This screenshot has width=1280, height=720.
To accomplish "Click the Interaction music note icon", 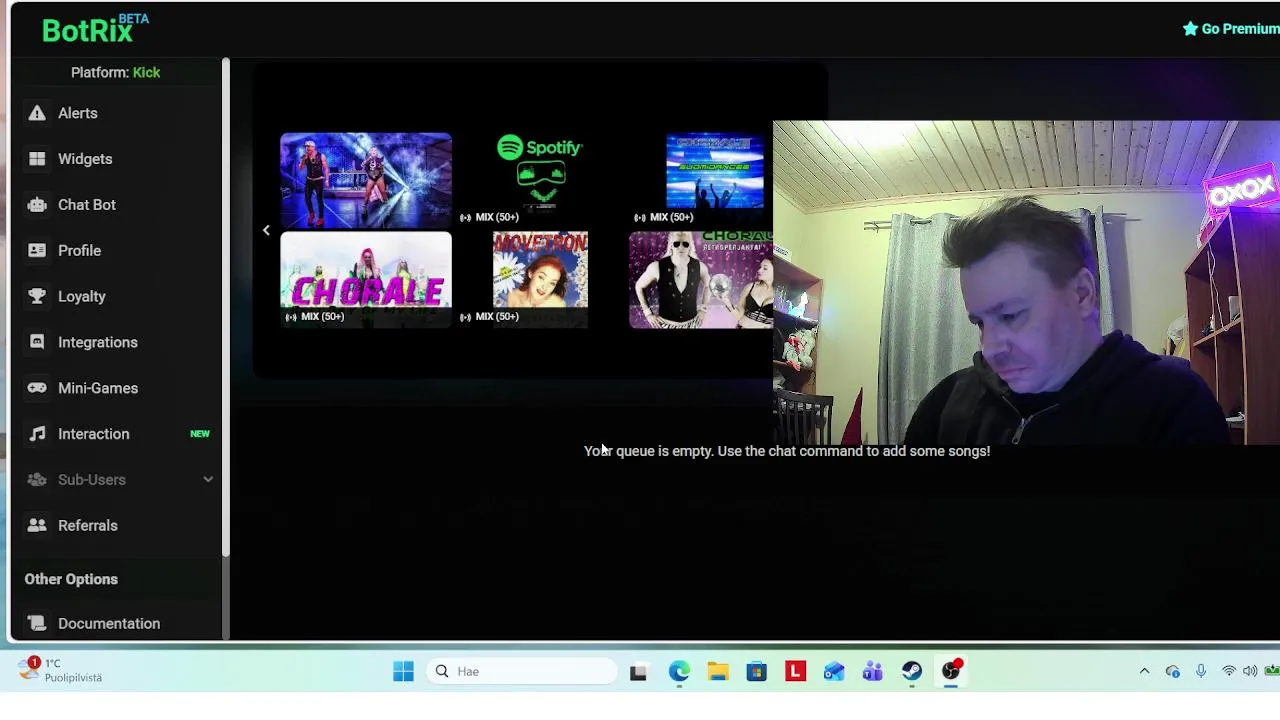I will (x=37, y=434).
